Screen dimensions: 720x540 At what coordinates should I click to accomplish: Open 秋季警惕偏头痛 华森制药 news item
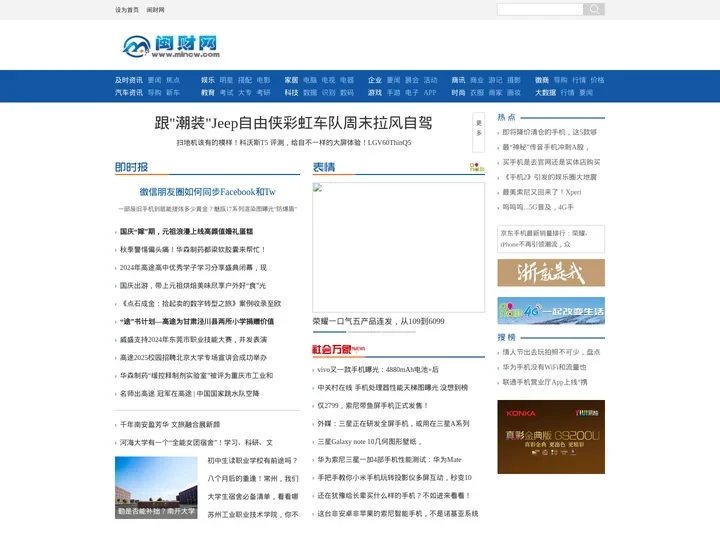point(193,249)
